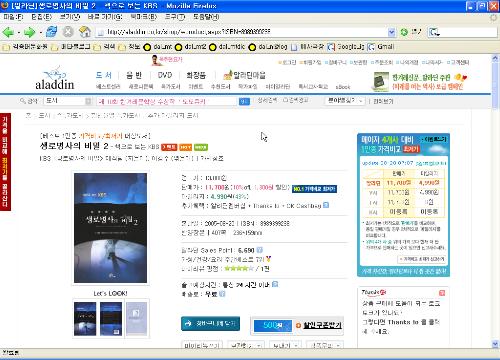Click the scrollbar up arrow

[495, 58]
